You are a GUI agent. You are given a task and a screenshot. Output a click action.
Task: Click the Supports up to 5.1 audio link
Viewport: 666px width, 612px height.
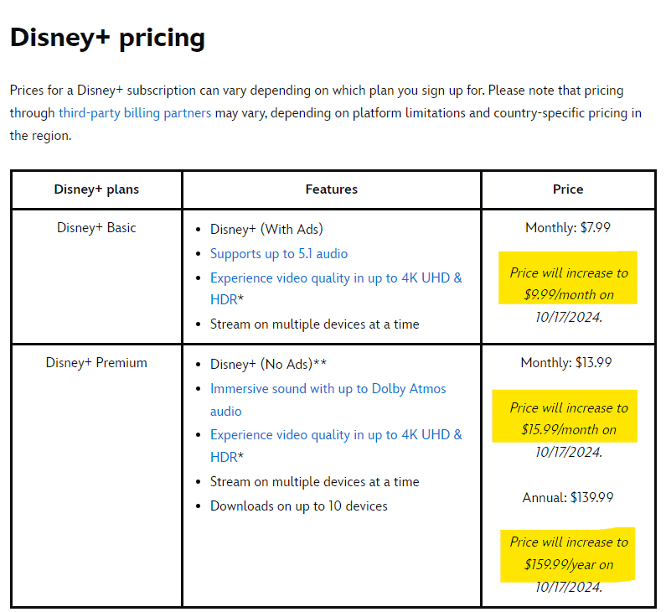[279, 254]
